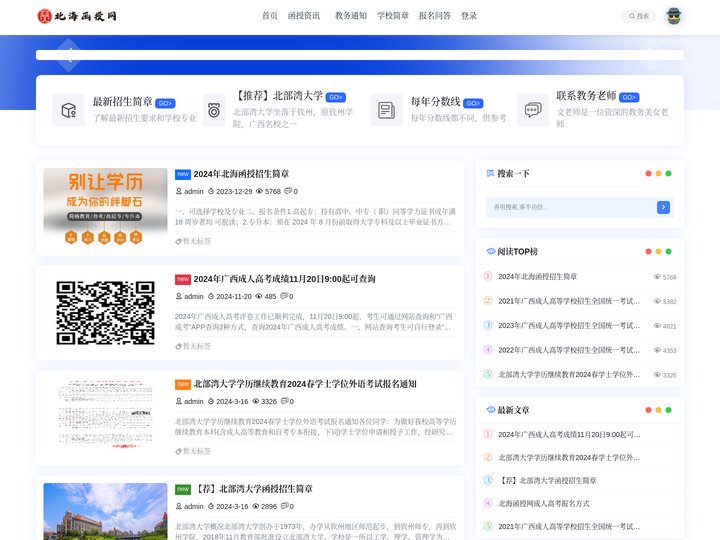
Task: Click the chat bubble icon beside 联系教务老师
Action: (533, 110)
